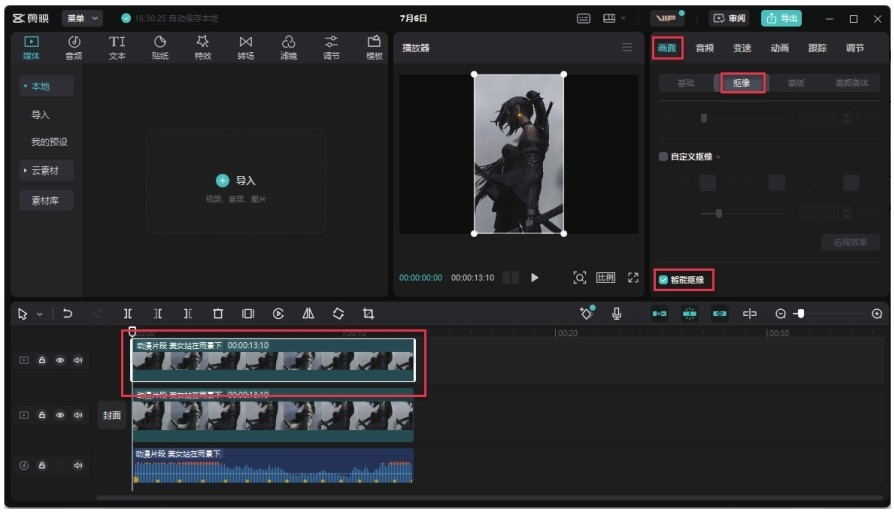Click the trash icon to delete the clip

point(218,314)
